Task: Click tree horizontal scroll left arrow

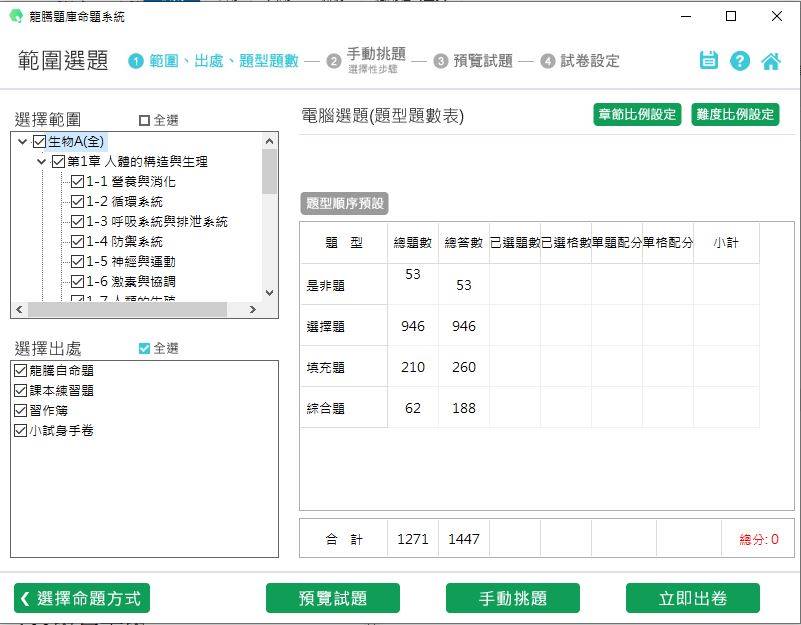Action: pyautogui.click(x=19, y=309)
